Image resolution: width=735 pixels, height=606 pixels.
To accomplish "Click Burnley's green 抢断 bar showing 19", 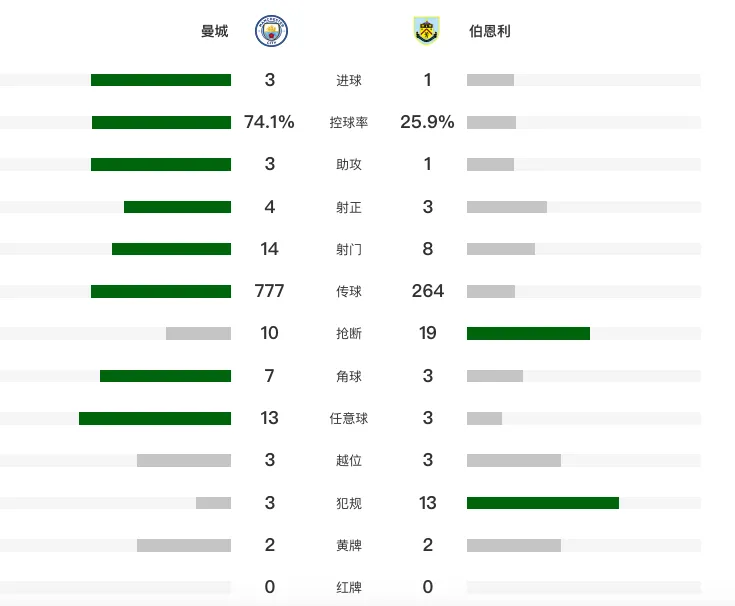I will pyautogui.click(x=528, y=333).
